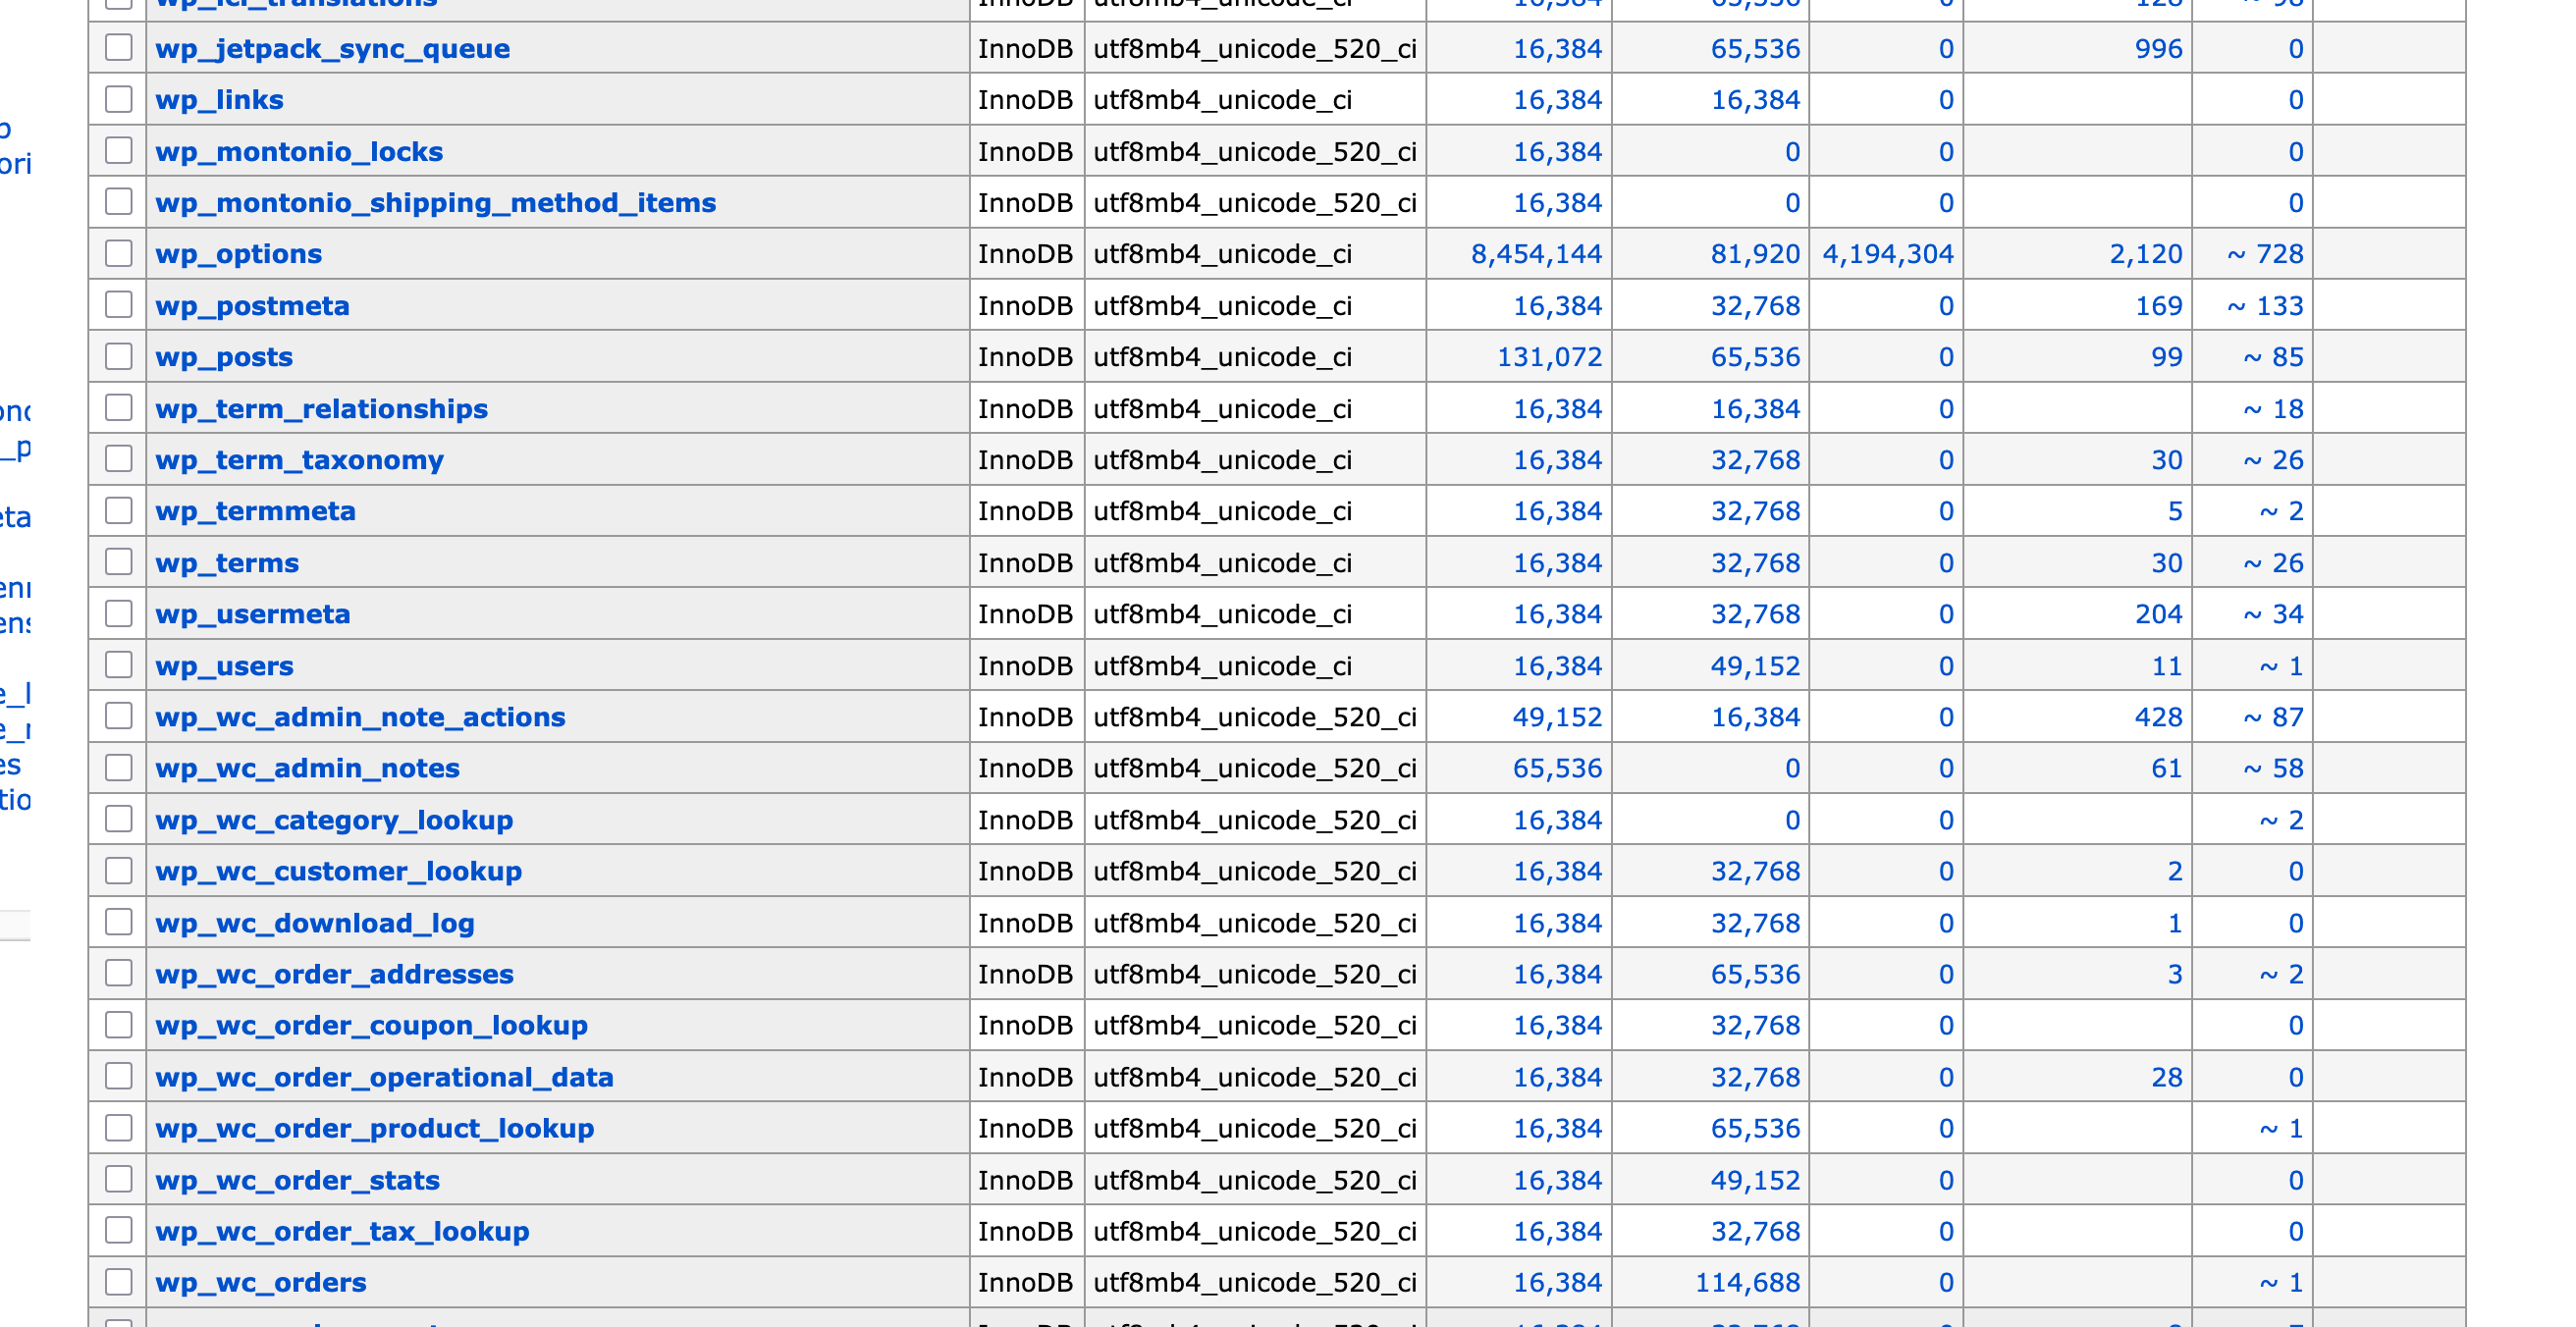Click auto increment 204 for wp_usermeta
The width and height of the screenshot is (2576, 1327).
tap(2158, 614)
